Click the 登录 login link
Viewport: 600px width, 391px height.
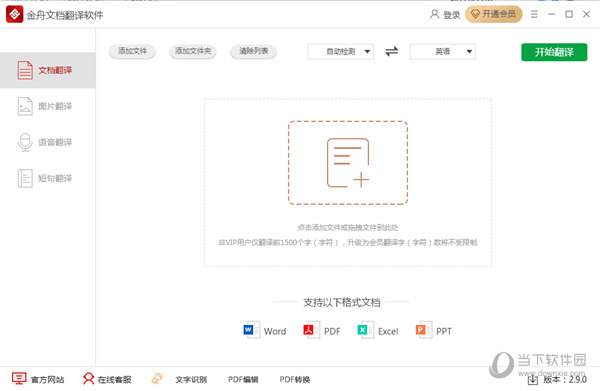point(452,15)
